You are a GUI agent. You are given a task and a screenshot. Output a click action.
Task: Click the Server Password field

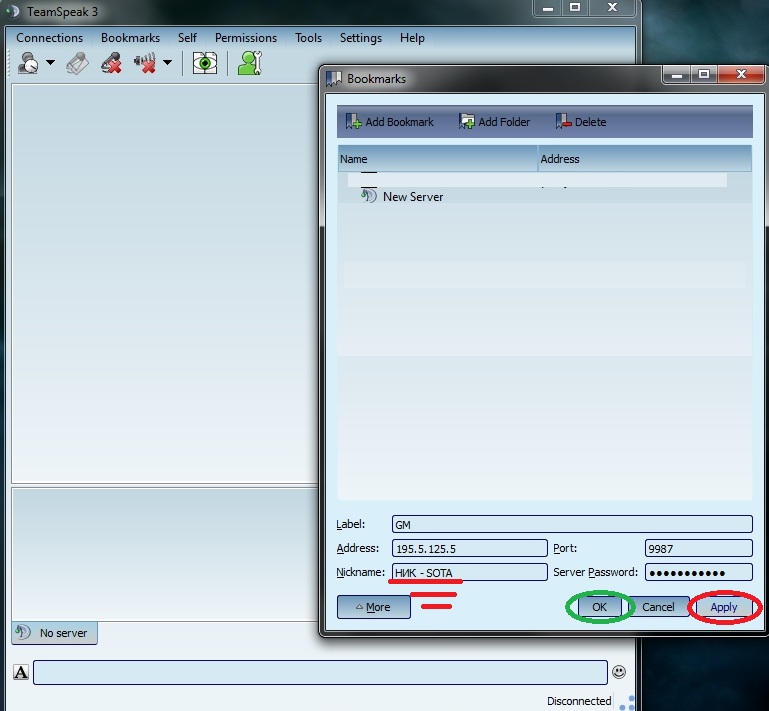(698, 572)
